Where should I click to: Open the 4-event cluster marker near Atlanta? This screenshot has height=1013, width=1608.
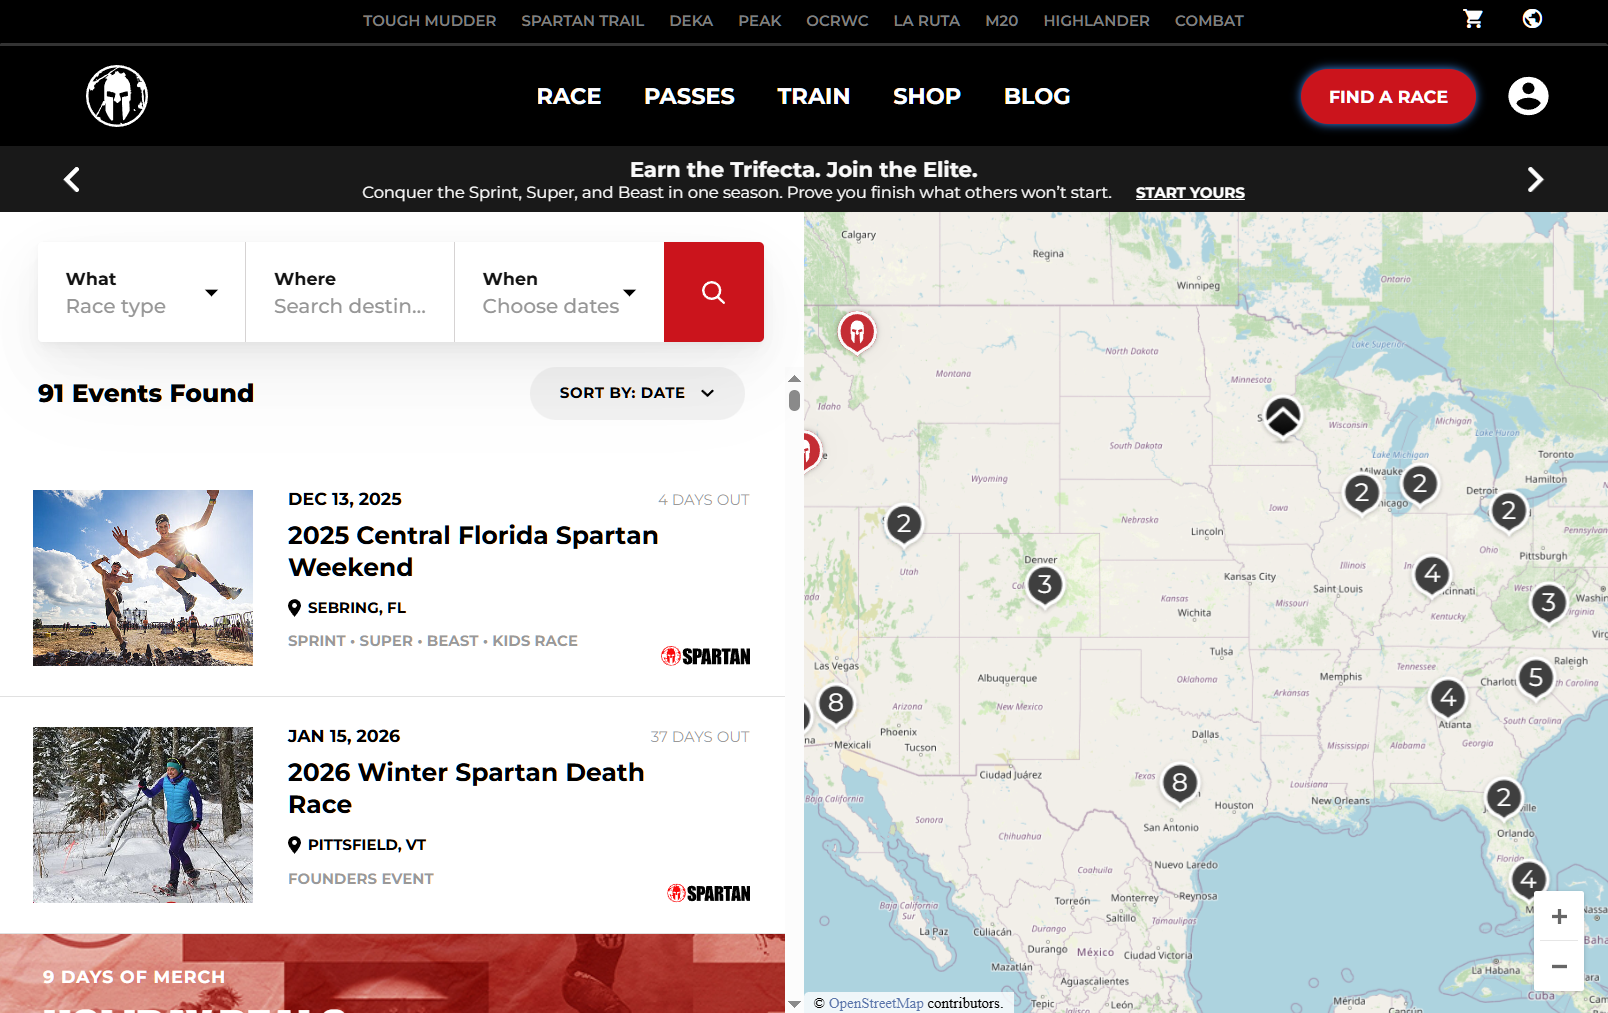[x=1448, y=698]
